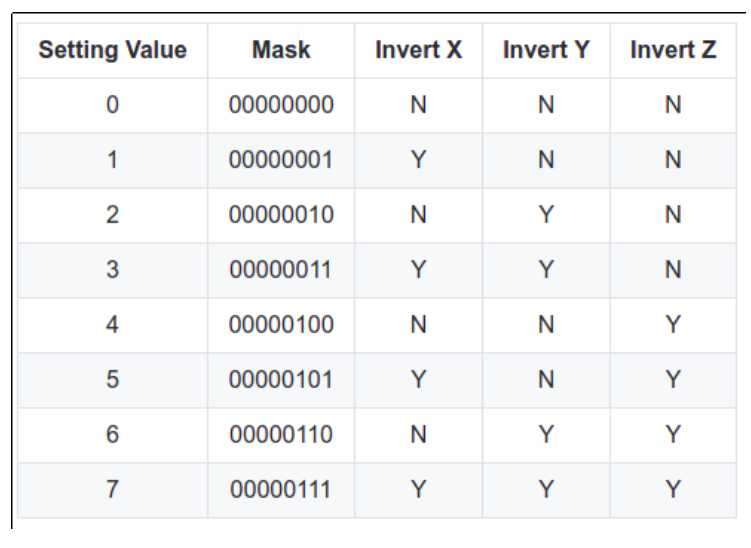
Task: Select the mask cell 00000101
Action: click(x=281, y=381)
